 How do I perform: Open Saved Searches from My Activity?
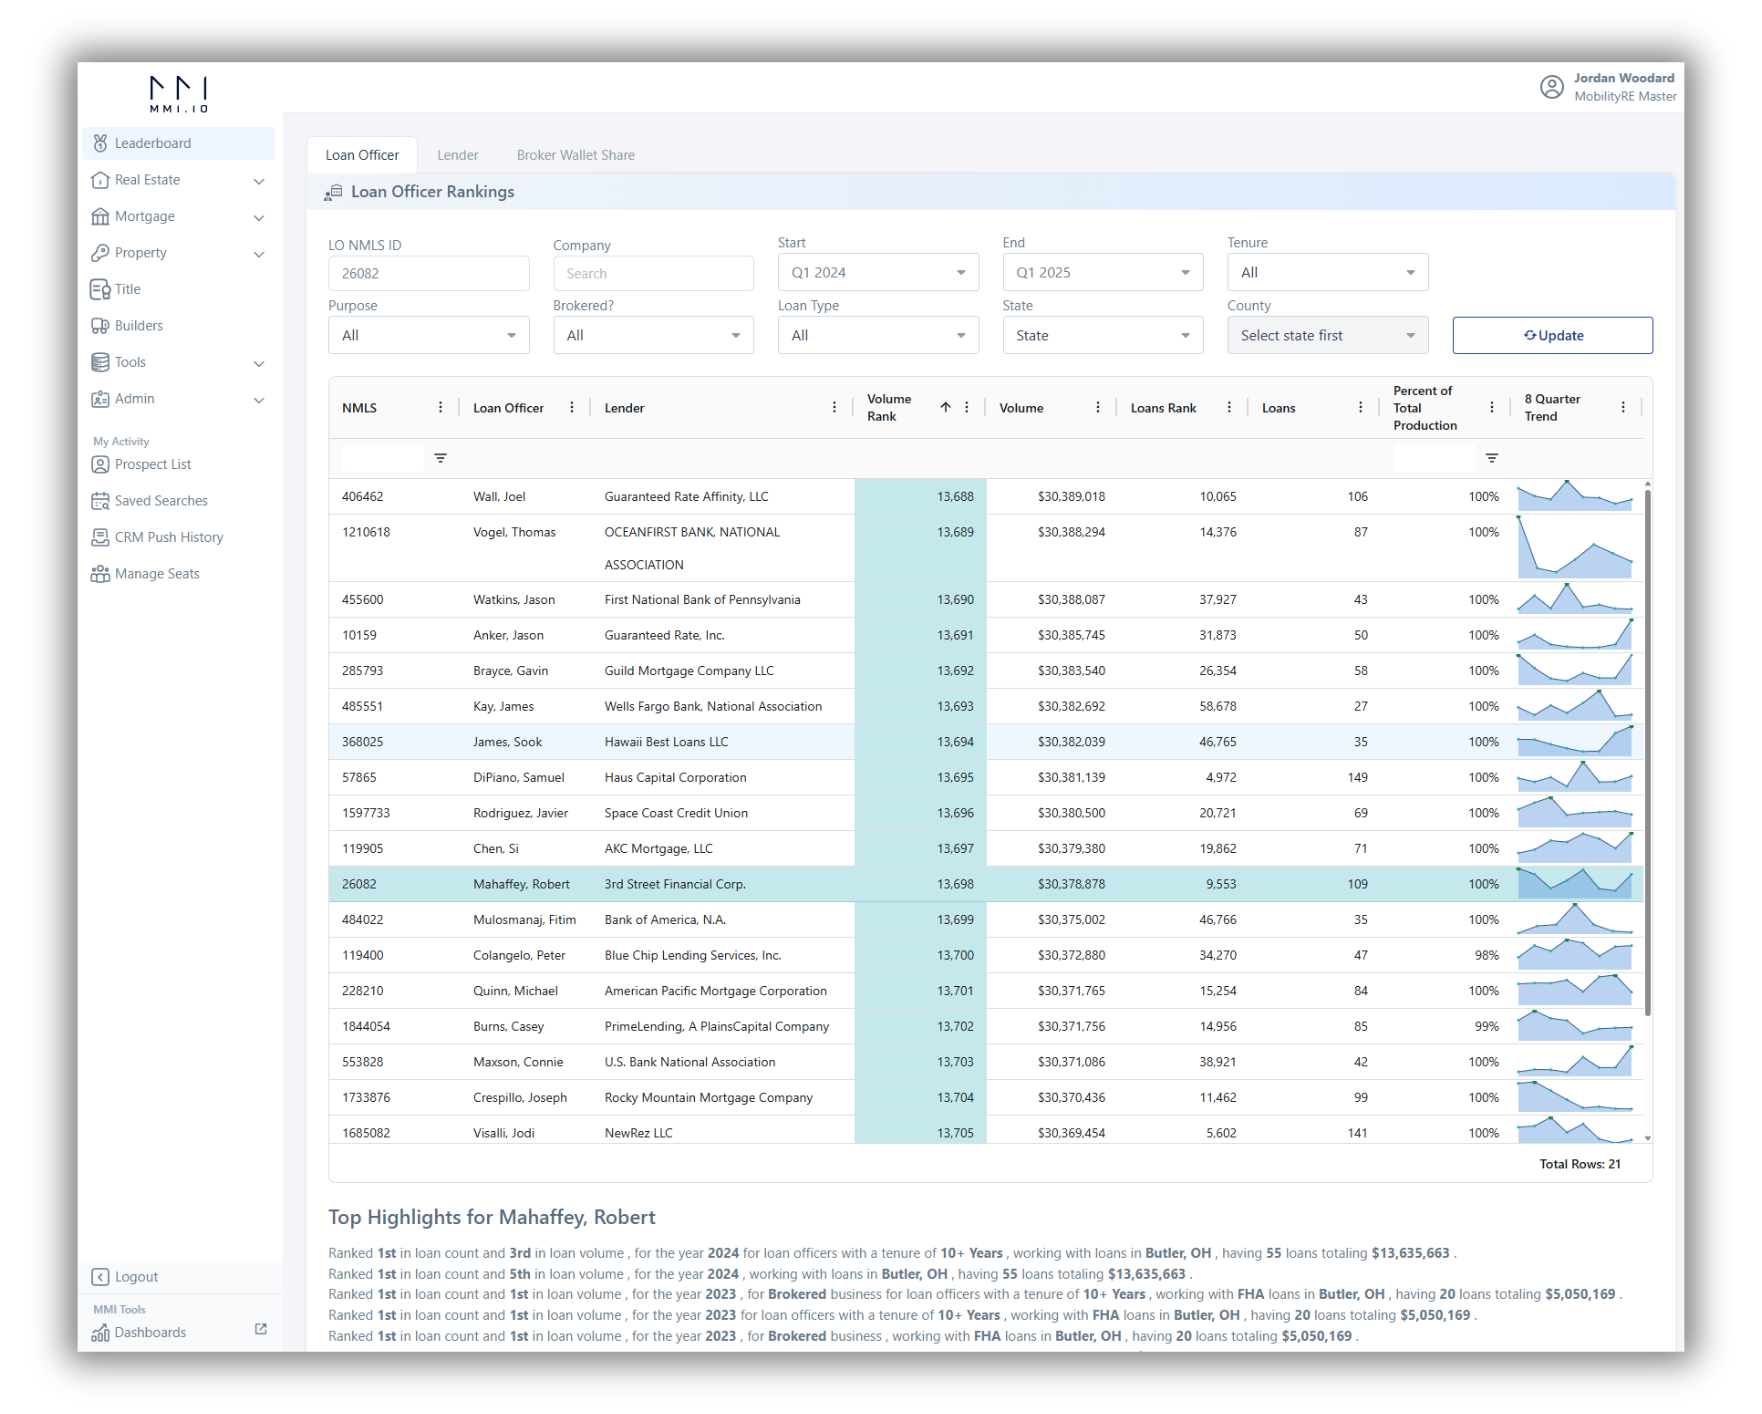(161, 501)
